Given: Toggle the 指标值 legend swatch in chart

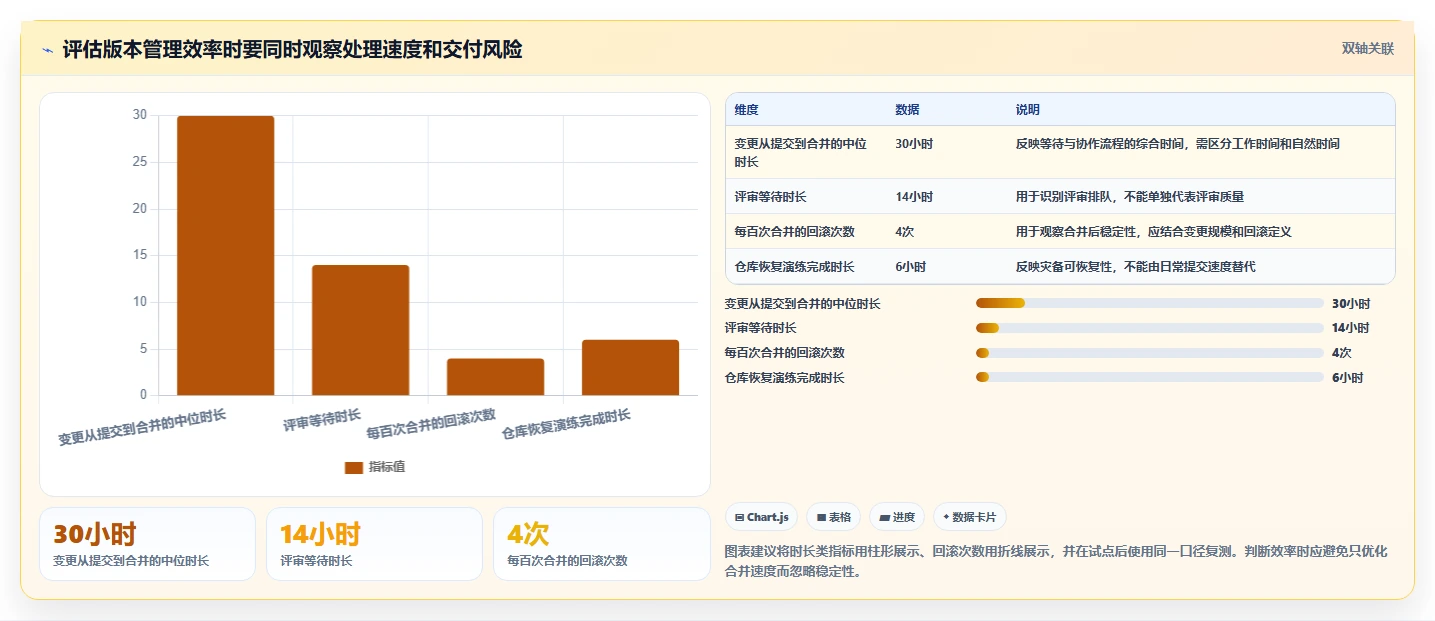Looking at the screenshot, I should (x=353, y=467).
